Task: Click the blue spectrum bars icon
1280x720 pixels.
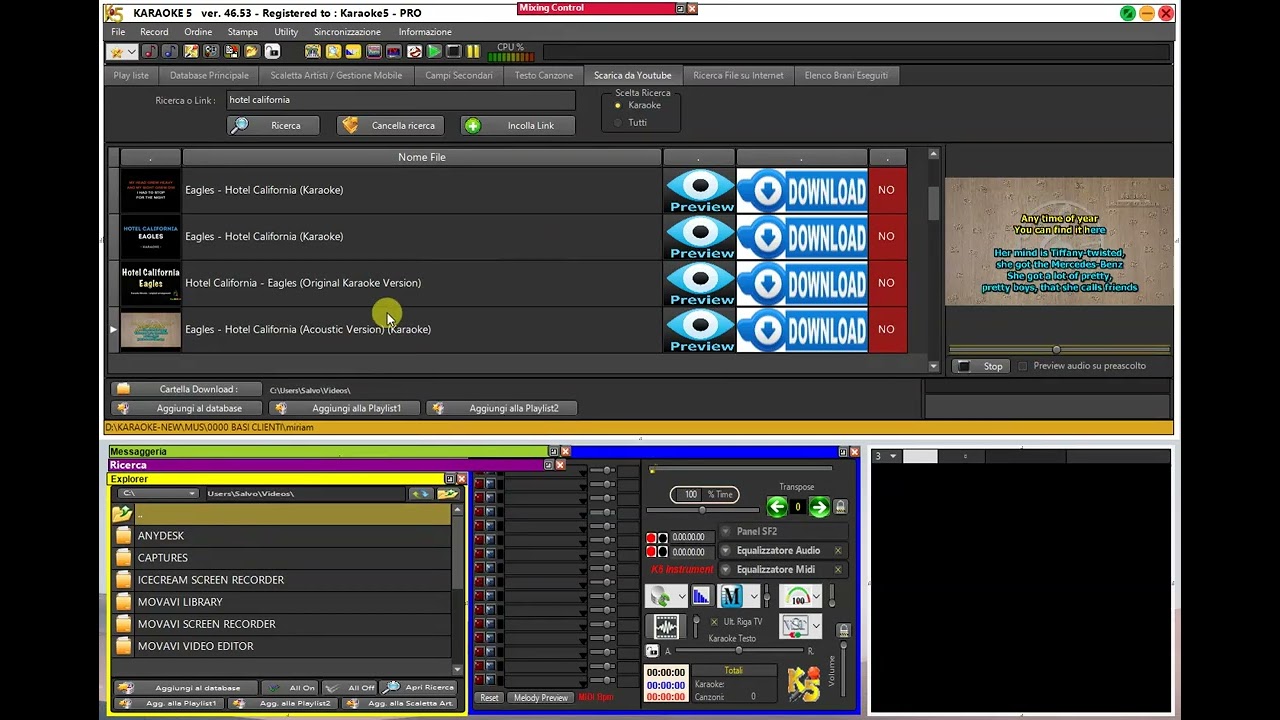Action: tap(701, 596)
